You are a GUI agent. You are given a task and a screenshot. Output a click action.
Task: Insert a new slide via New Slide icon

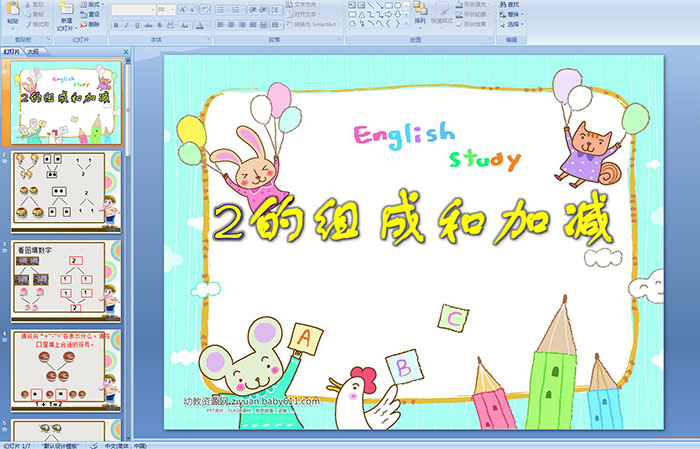(67, 8)
